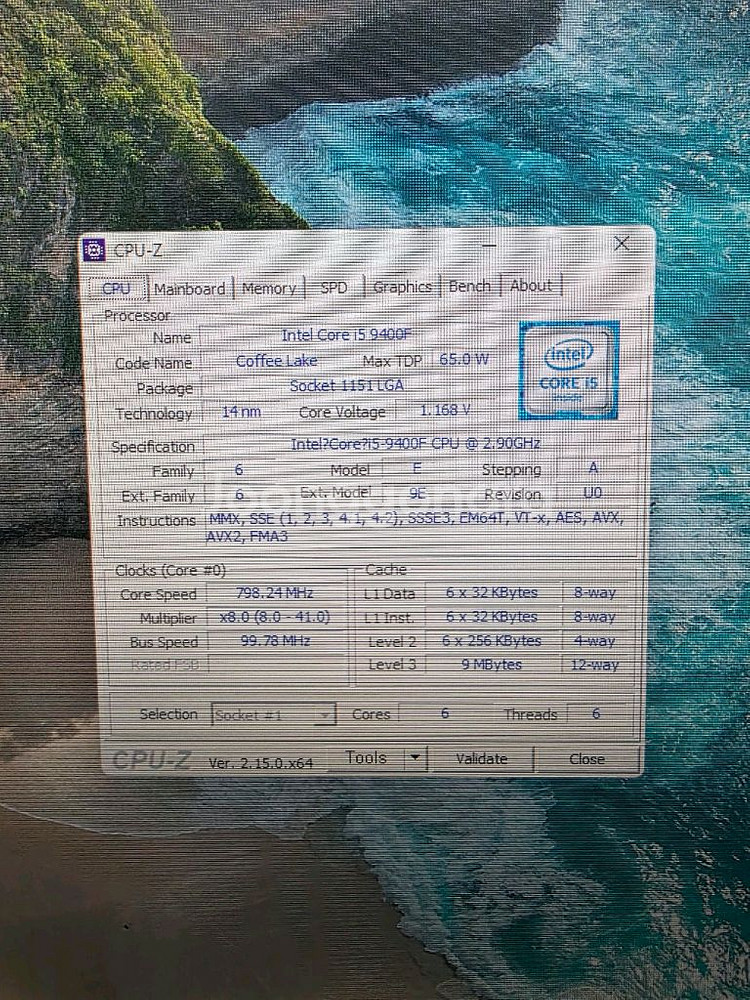Click the Tools button
The width and height of the screenshot is (750, 1000).
366,758
